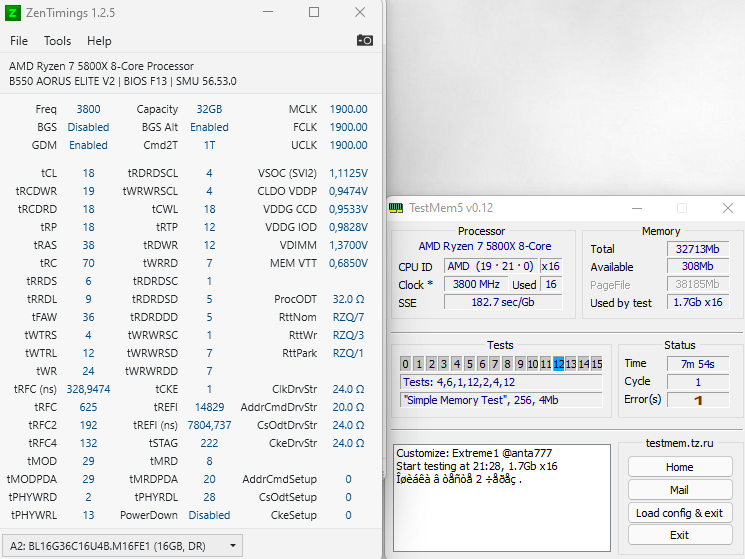Click the TestMem5 title bar memory icon
Viewport: 745px width, 559px height.
point(396,208)
